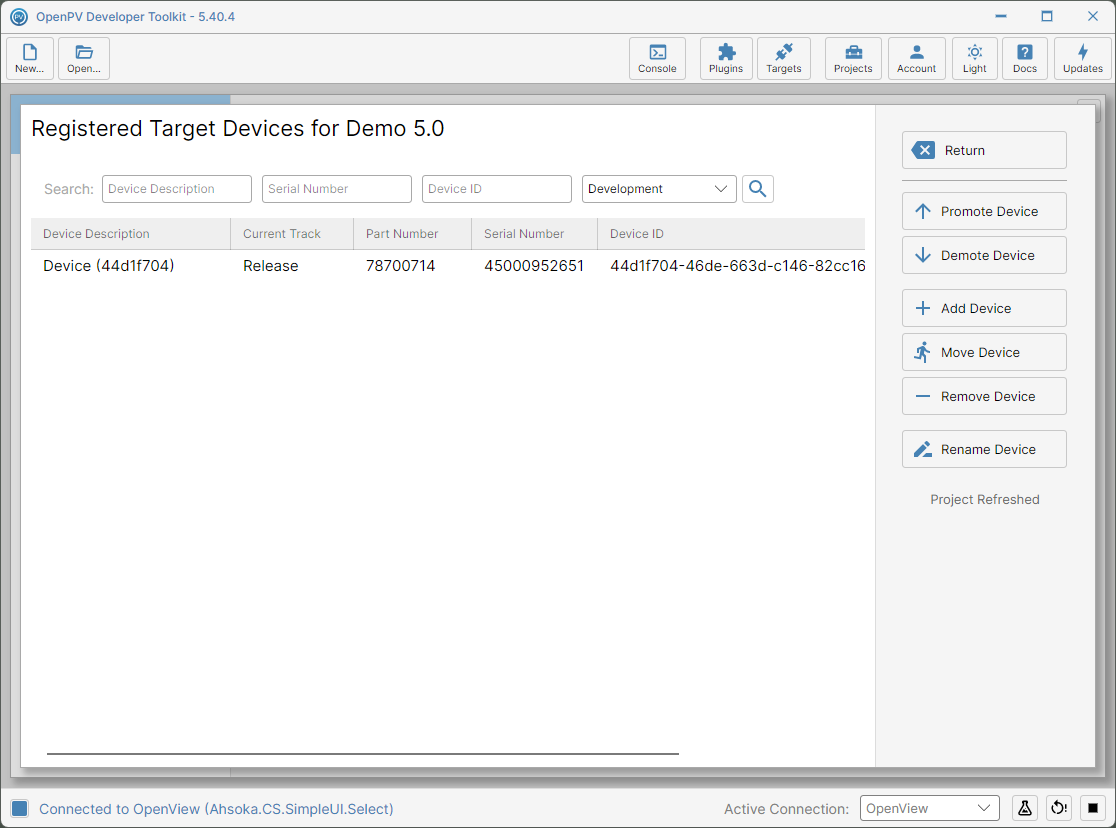Click the flask icon in status bar

pyautogui.click(x=1025, y=808)
